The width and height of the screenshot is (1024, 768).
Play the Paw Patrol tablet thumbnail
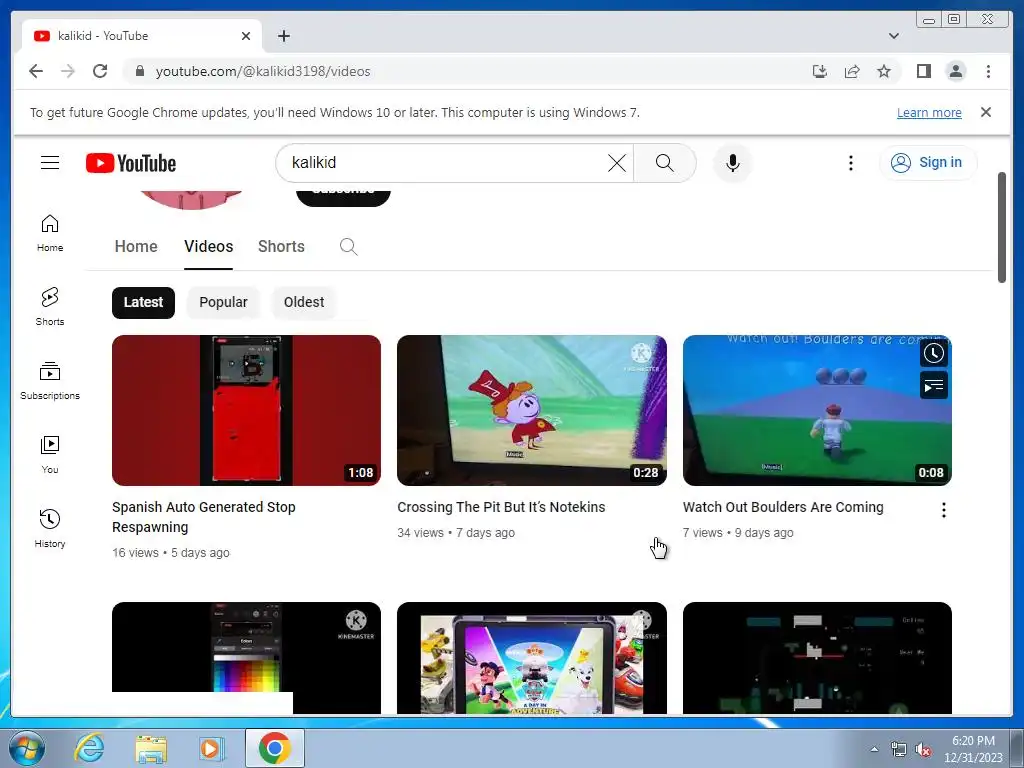pos(532,658)
